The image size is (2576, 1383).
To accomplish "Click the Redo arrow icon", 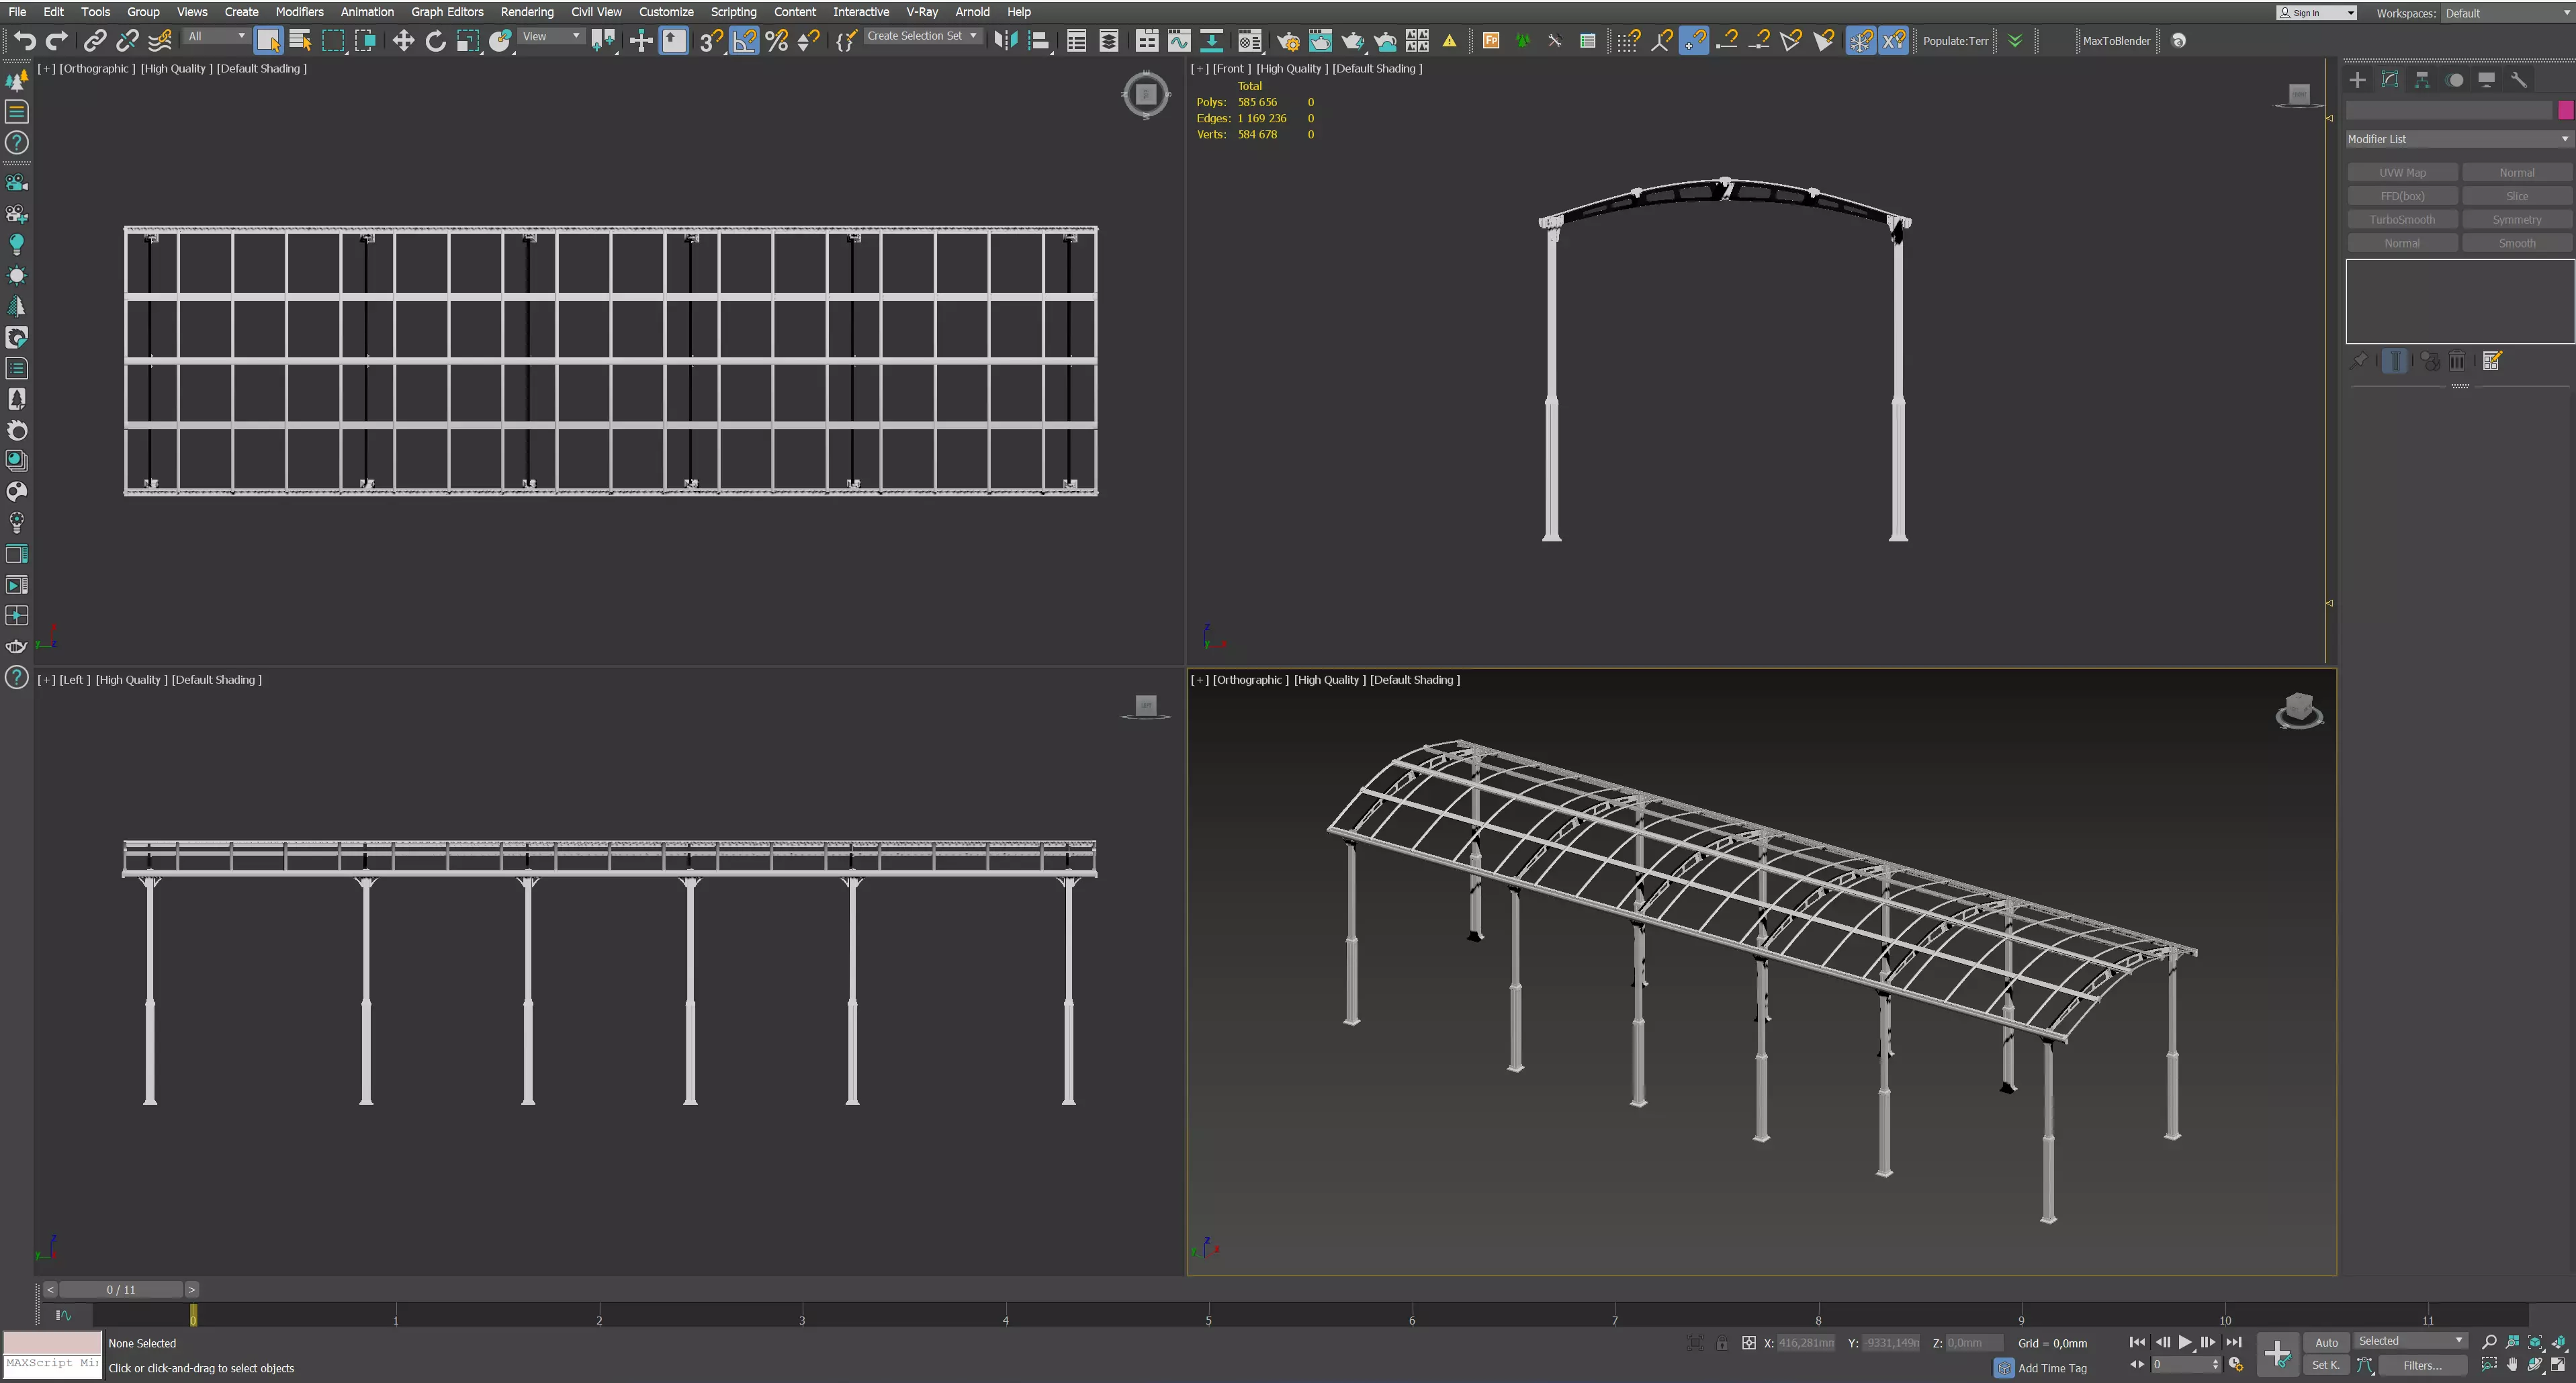I will (57, 40).
